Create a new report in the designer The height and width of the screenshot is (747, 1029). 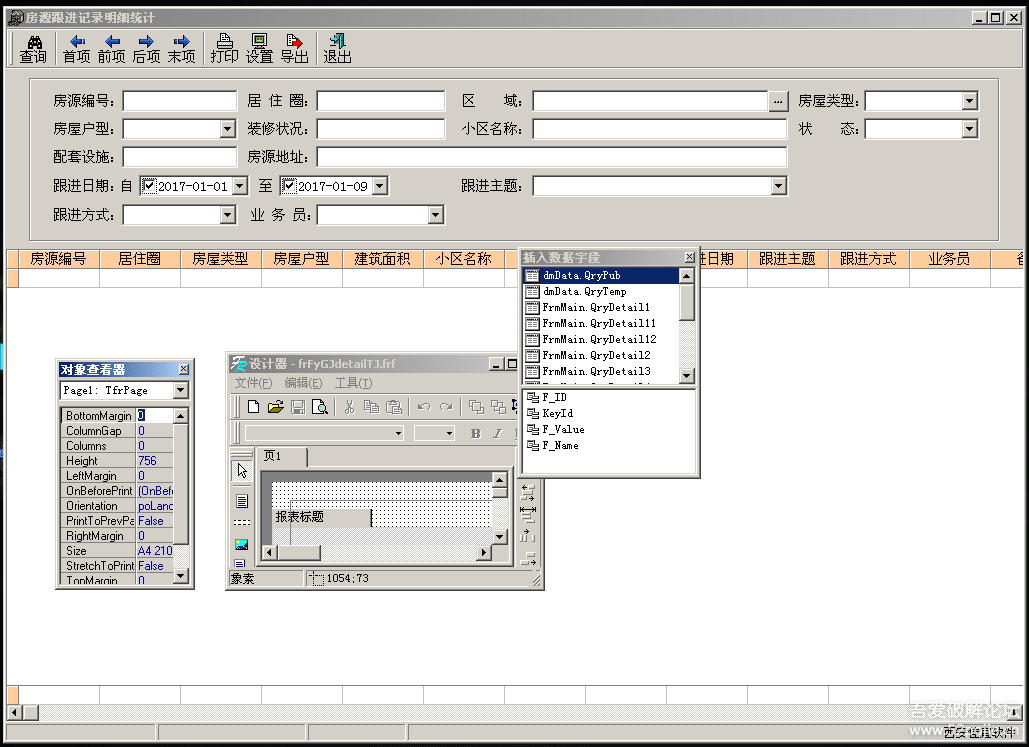253,408
